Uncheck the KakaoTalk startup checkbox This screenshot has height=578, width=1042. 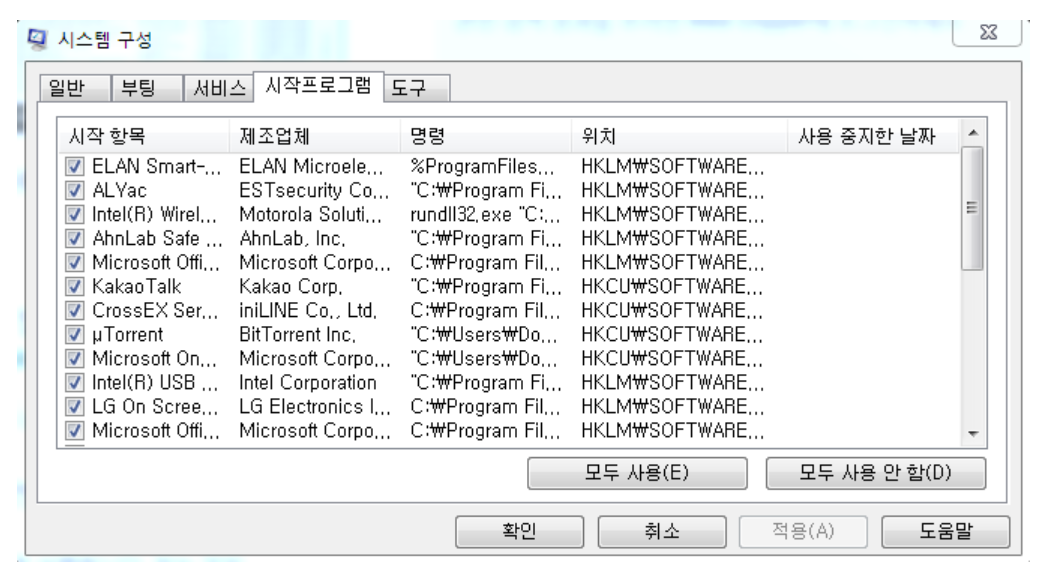(74, 286)
